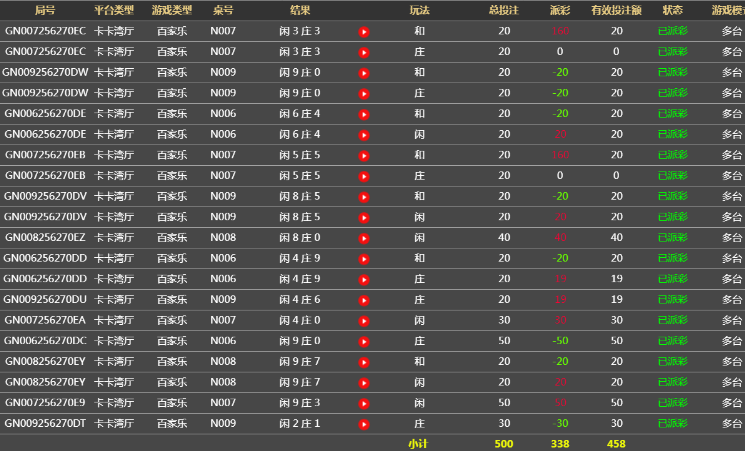Play video replay for round GN009256270DU
The width and height of the screenshot is (745, 451).
[364, 300]
